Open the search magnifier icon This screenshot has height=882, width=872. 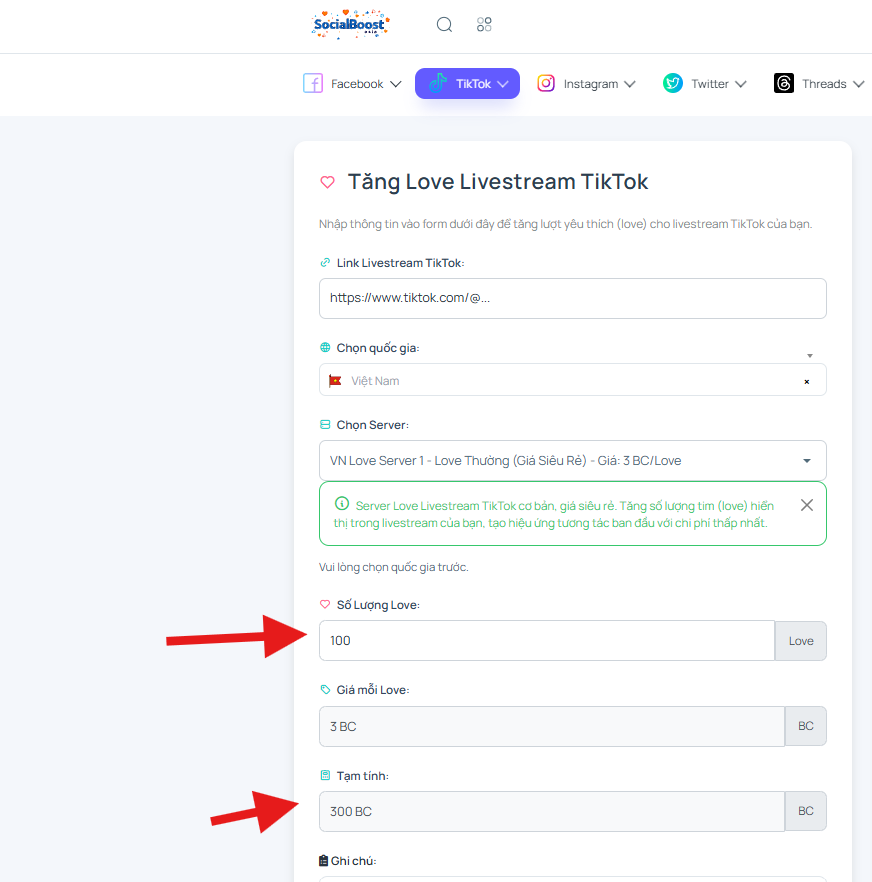pyautogui.click(x=444, y=24)
